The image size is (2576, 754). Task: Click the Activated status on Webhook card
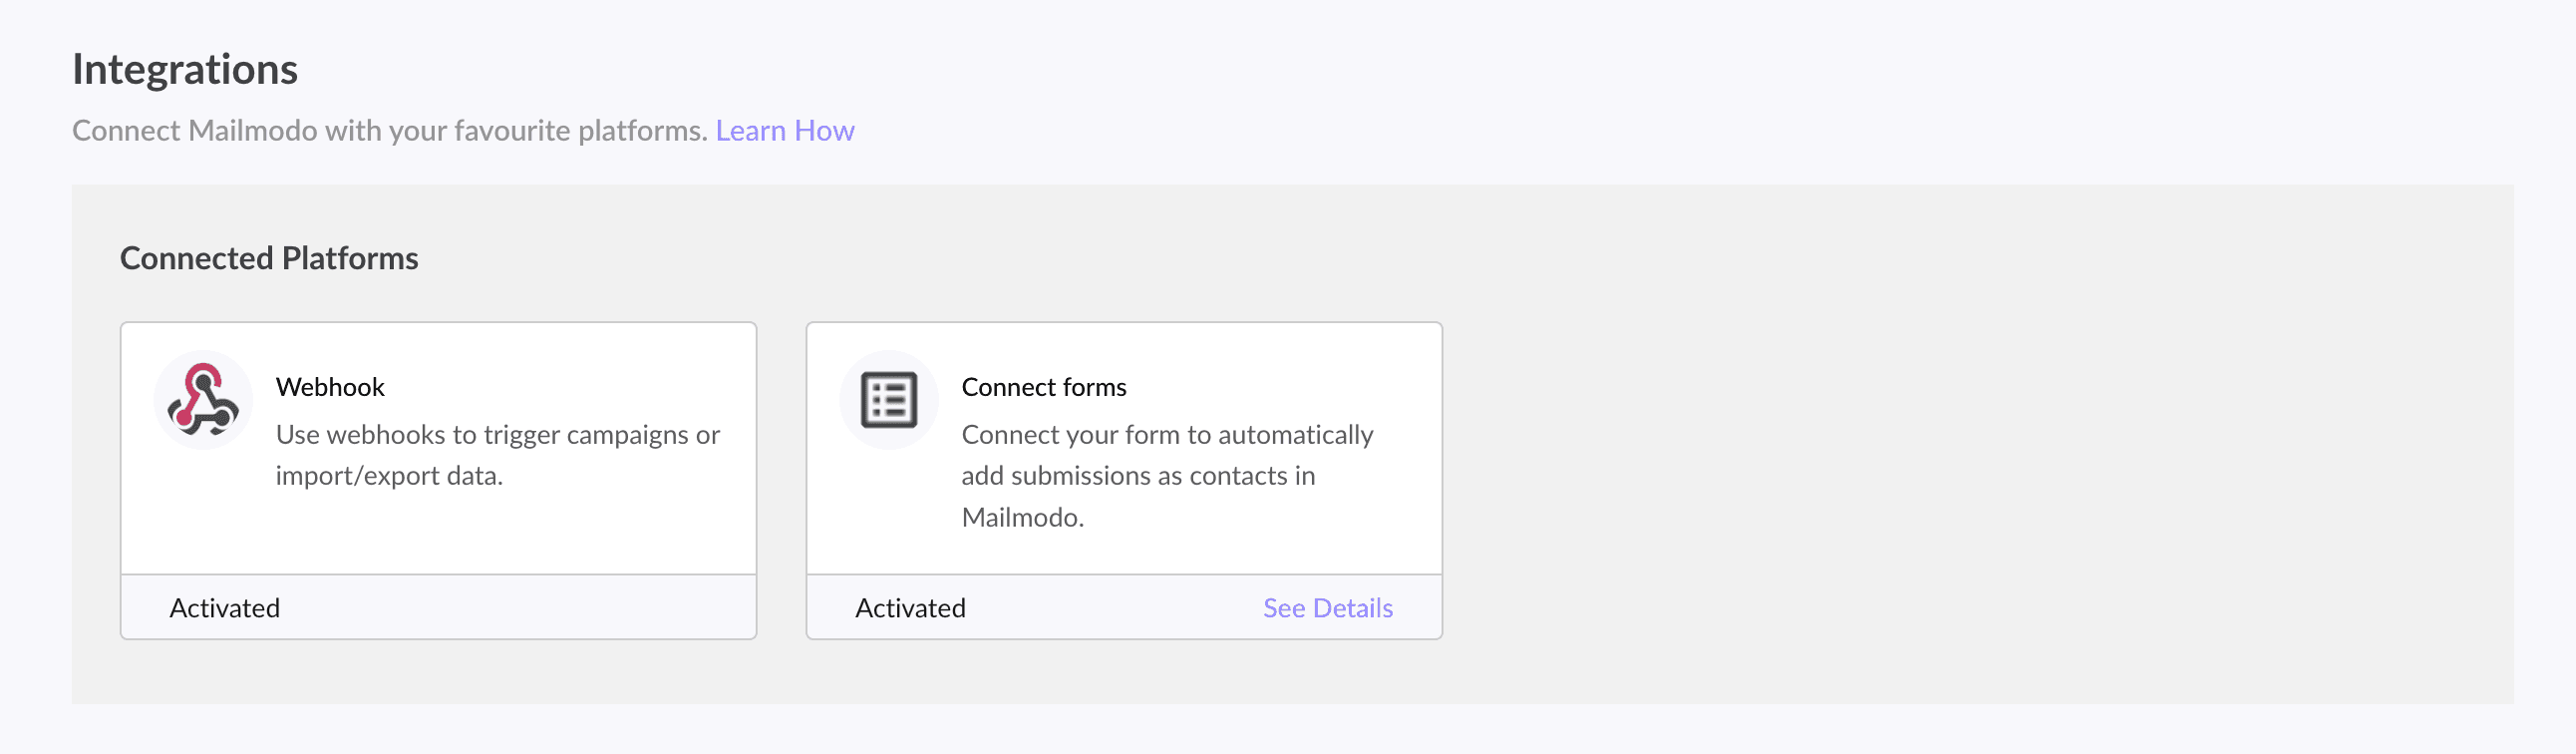224,607
